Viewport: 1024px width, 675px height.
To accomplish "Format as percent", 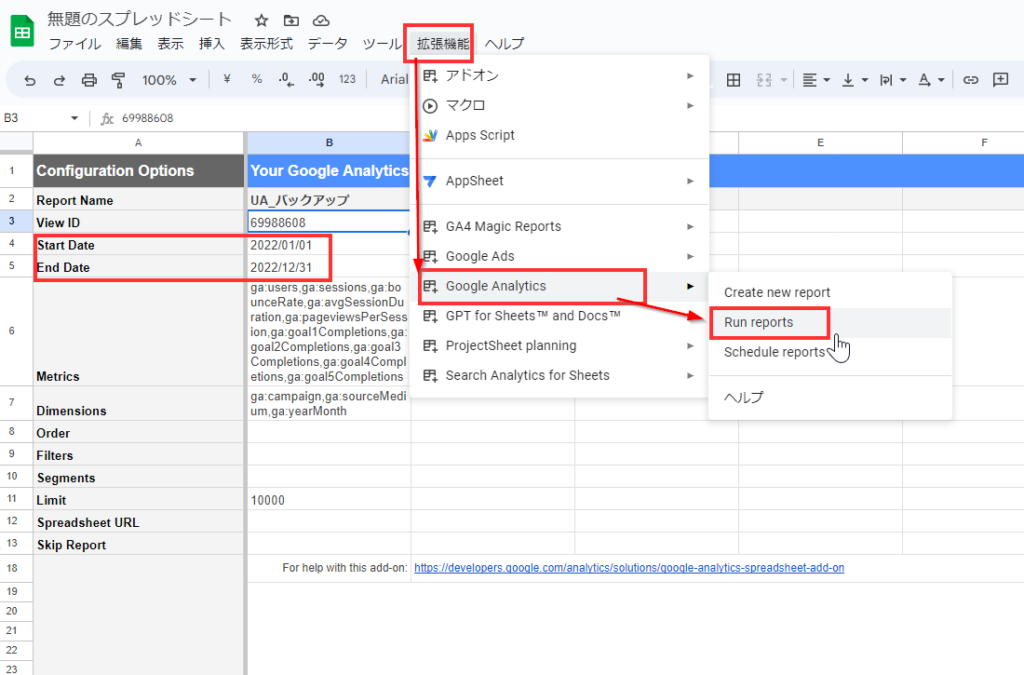I will point(257,79).
